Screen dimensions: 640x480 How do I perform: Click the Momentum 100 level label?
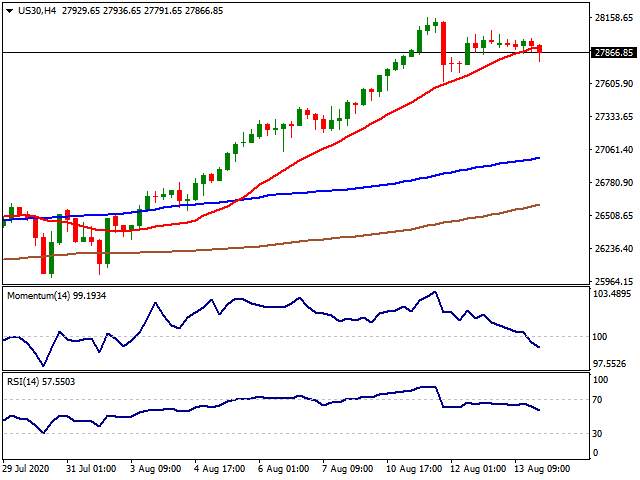coord(599,337)
